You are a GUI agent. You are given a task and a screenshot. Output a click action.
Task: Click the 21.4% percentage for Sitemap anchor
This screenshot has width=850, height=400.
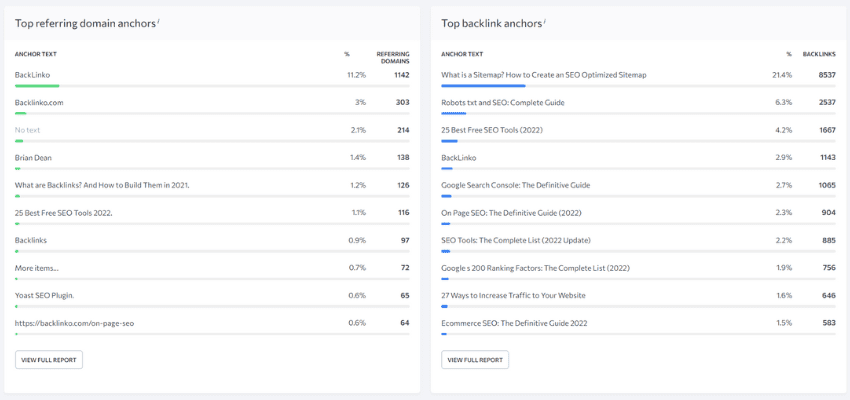tap(782, 75)
